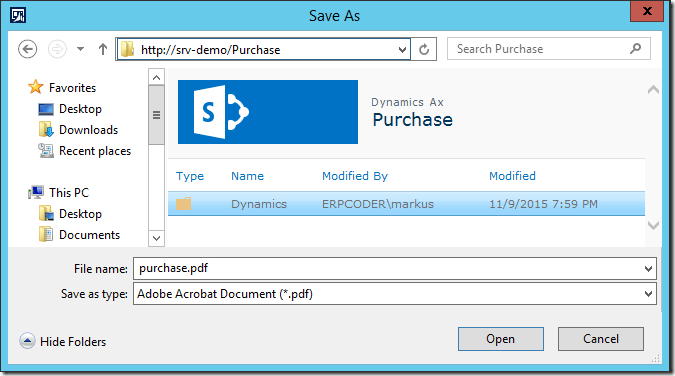Expand the address bar history dropdown
This screenshot has width=675, height=376.
pos(403,50)
